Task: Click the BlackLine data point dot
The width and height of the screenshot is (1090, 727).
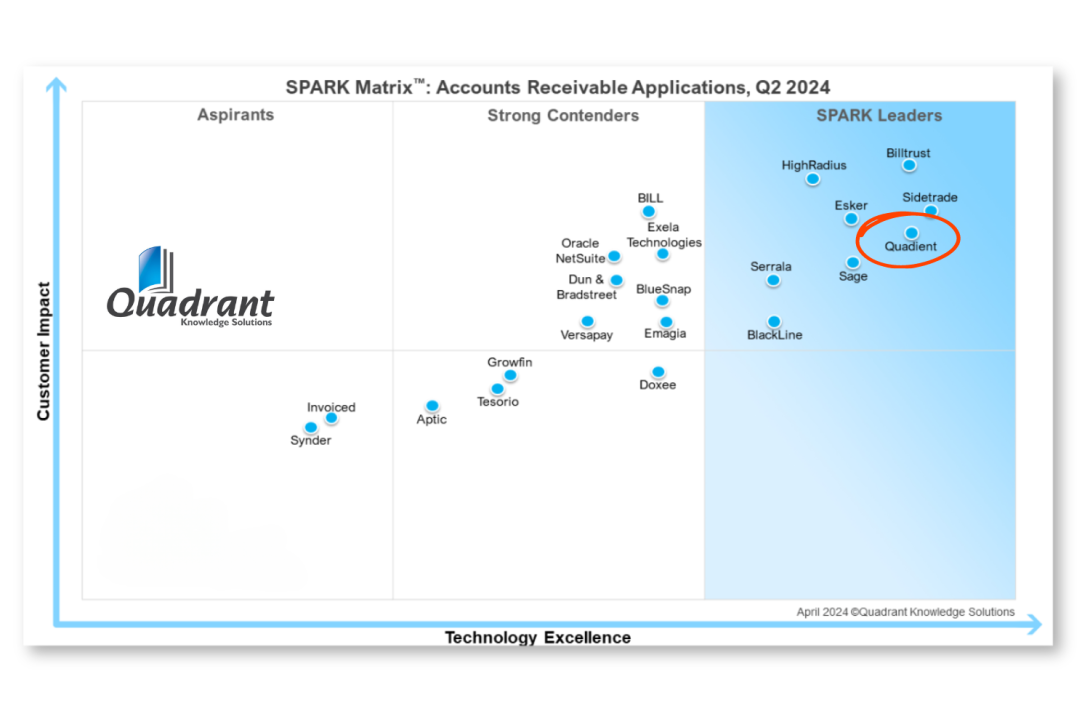Action: pos(774,322)
